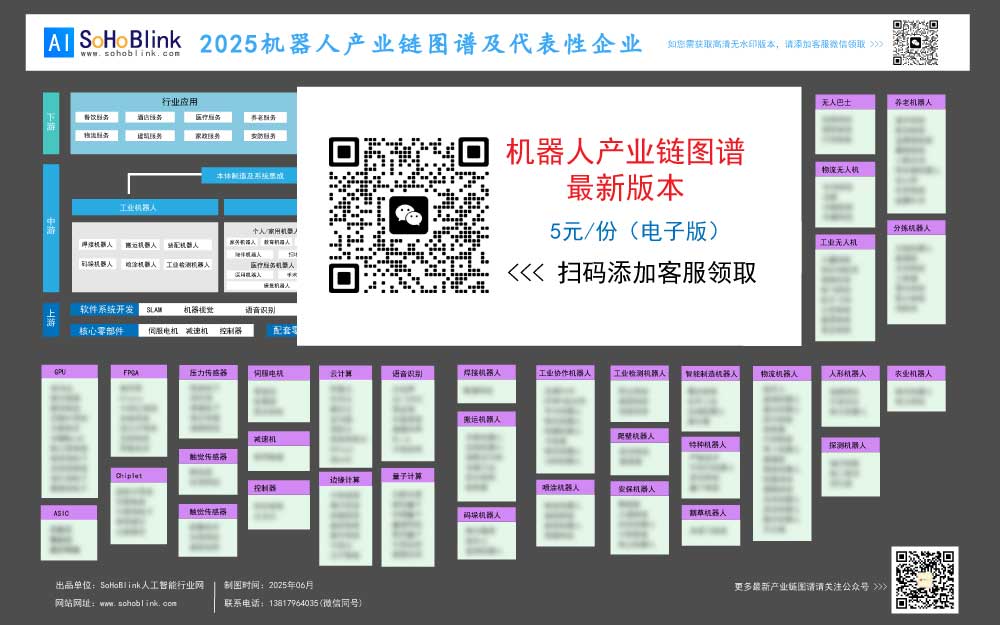Click the banner title 2025机器人产业链图谱及代表性企业
The height and width of the screenshot is (625, 1000).
[x=420, y=43]
